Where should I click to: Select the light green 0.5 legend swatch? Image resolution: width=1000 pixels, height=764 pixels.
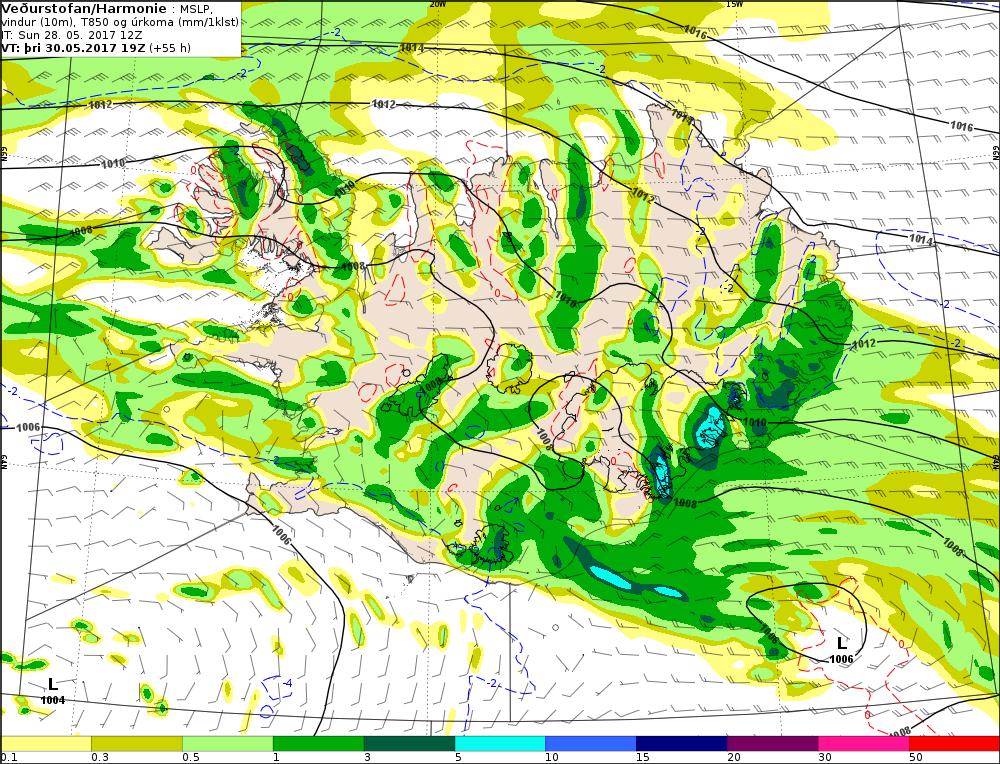tap(228, 743)
